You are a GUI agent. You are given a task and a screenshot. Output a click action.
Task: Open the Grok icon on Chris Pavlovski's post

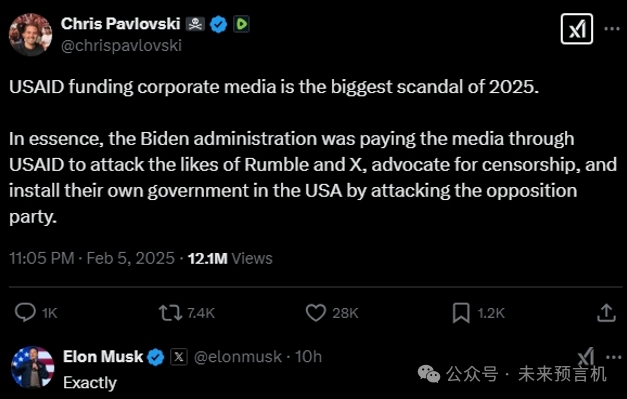point(577,29)
